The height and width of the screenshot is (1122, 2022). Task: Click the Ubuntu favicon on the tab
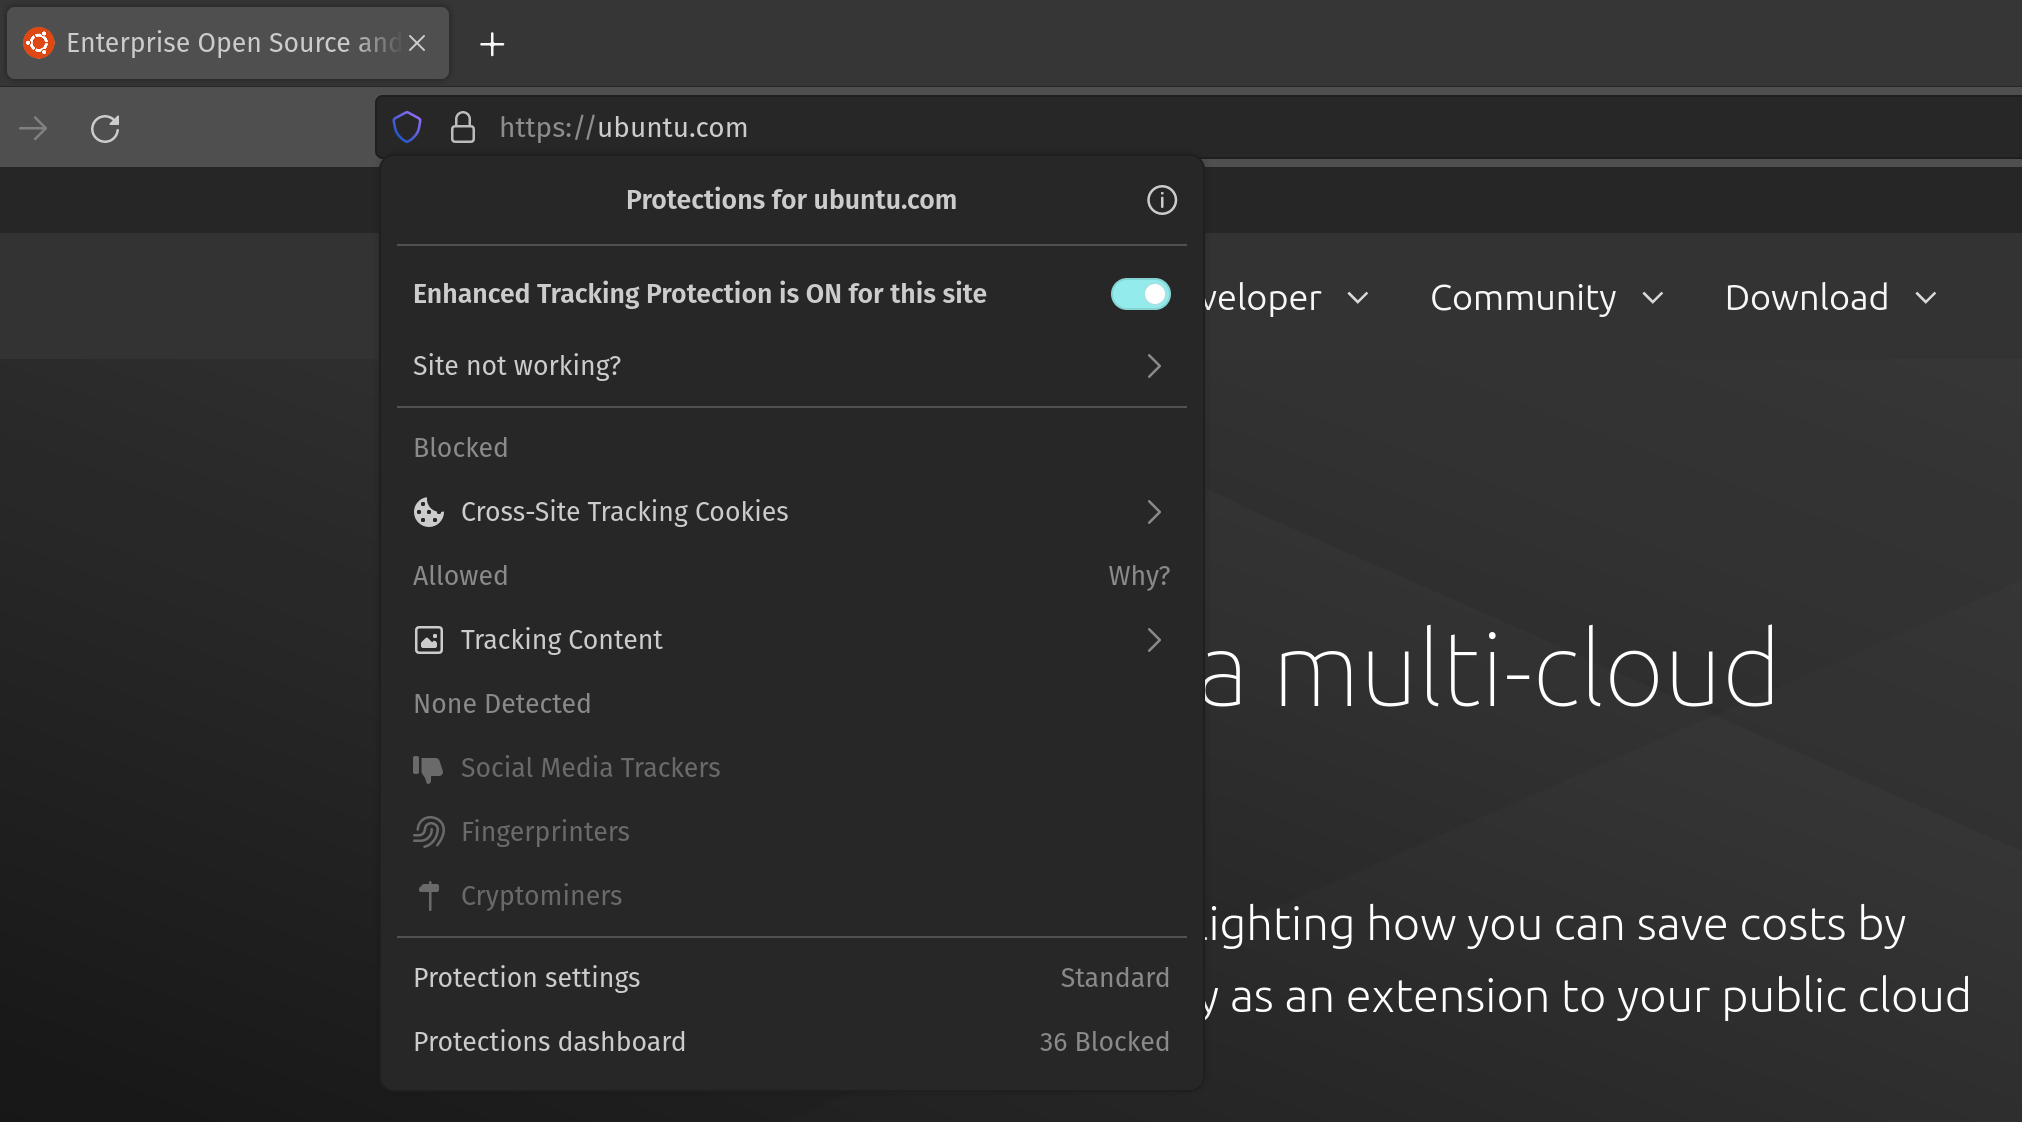tap(39, 43)
